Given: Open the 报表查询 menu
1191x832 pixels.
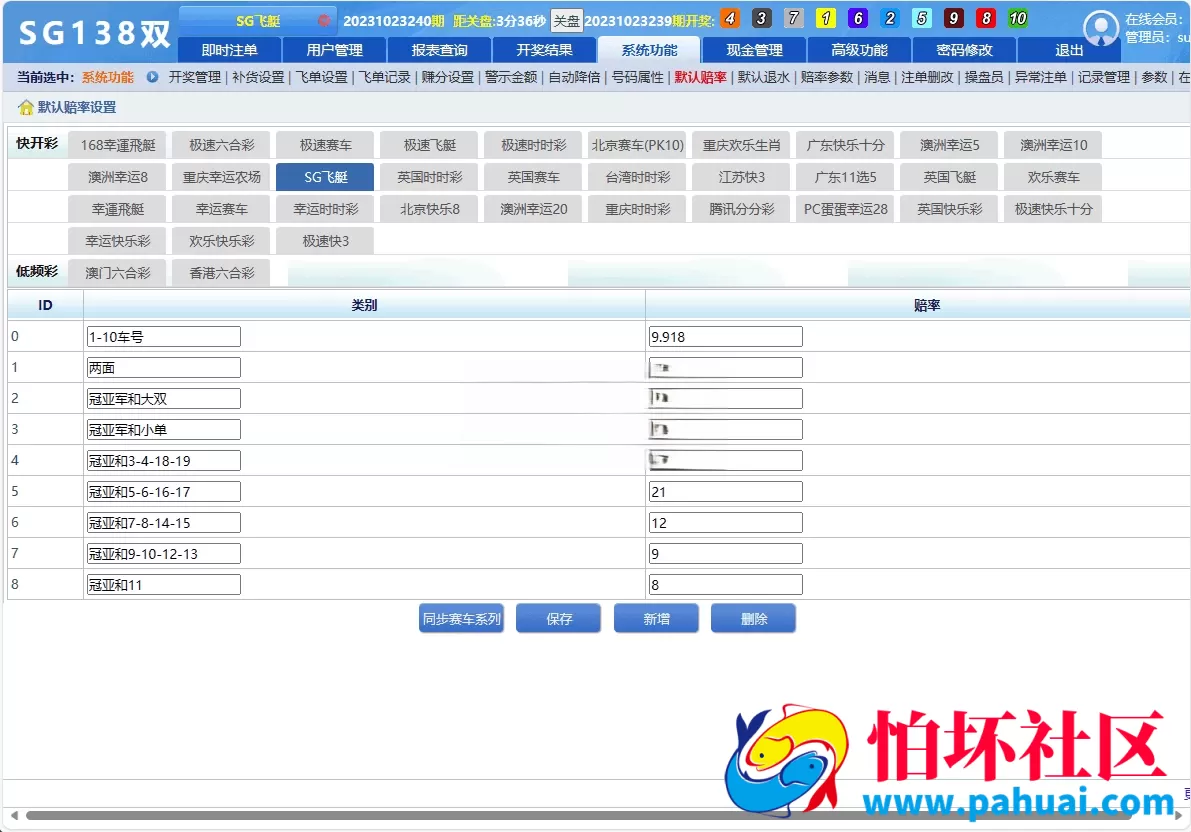Looking at the screenshot, I should click(x=439, y=50).
